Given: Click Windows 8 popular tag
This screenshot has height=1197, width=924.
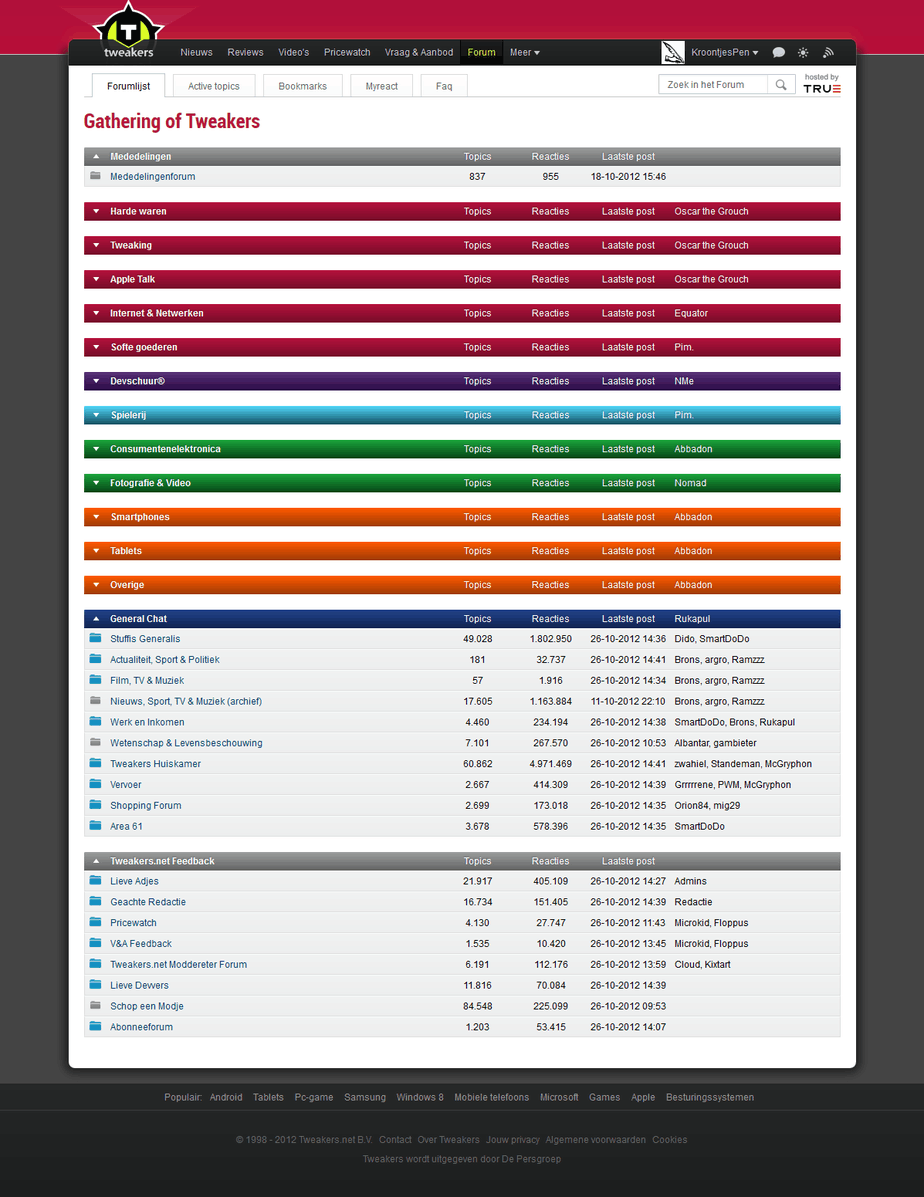Looking at the screenshot, I should (x=419, y=1098).
